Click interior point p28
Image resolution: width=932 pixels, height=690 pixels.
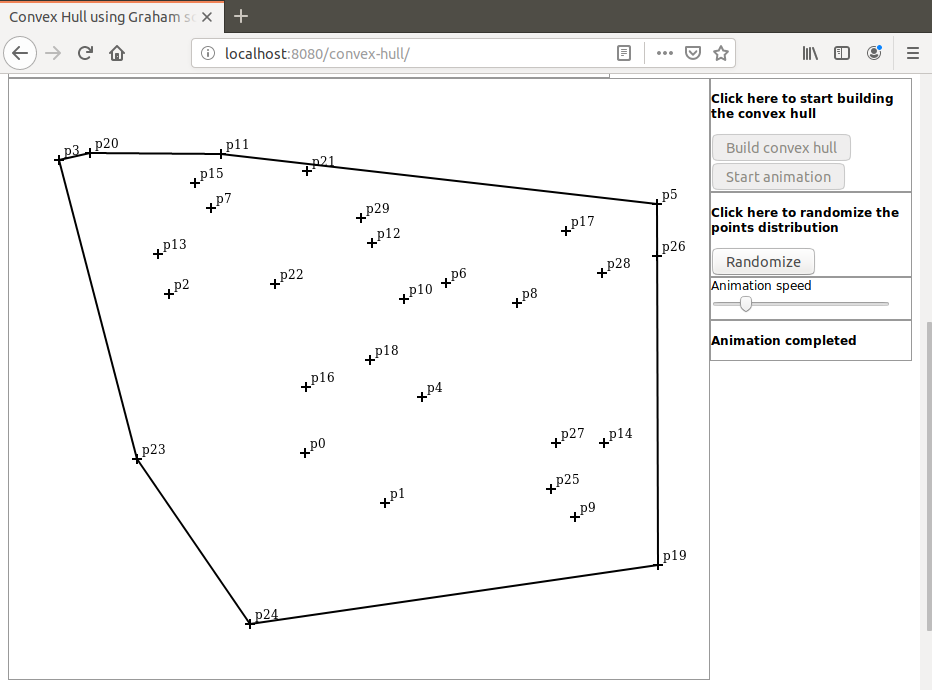pyautogui.click(x=602, y=273)
